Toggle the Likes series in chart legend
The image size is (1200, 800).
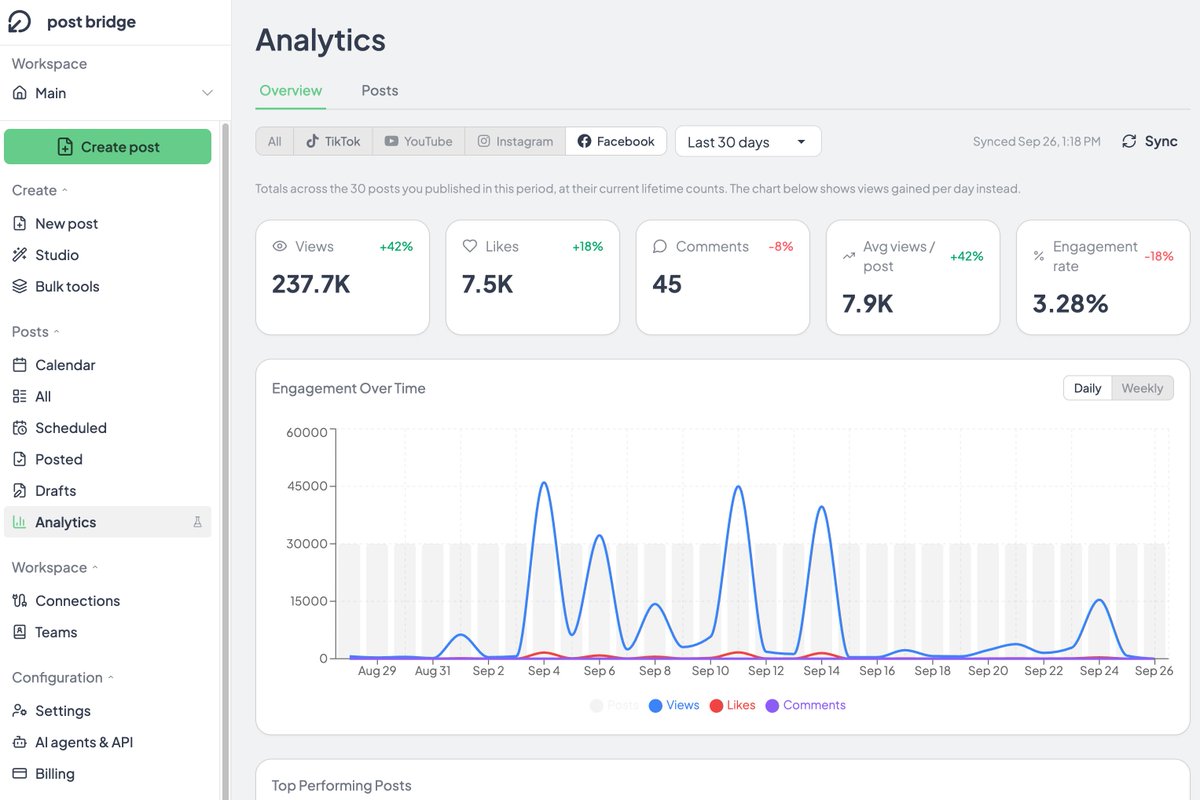732,705
